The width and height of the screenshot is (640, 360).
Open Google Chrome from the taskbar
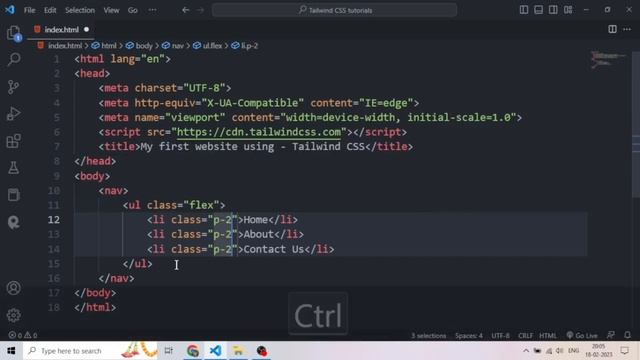click(x=193, y=351)
